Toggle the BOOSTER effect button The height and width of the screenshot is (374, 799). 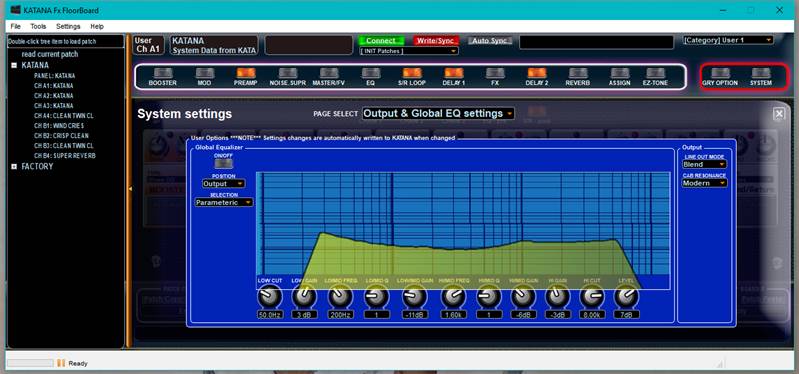163,73
